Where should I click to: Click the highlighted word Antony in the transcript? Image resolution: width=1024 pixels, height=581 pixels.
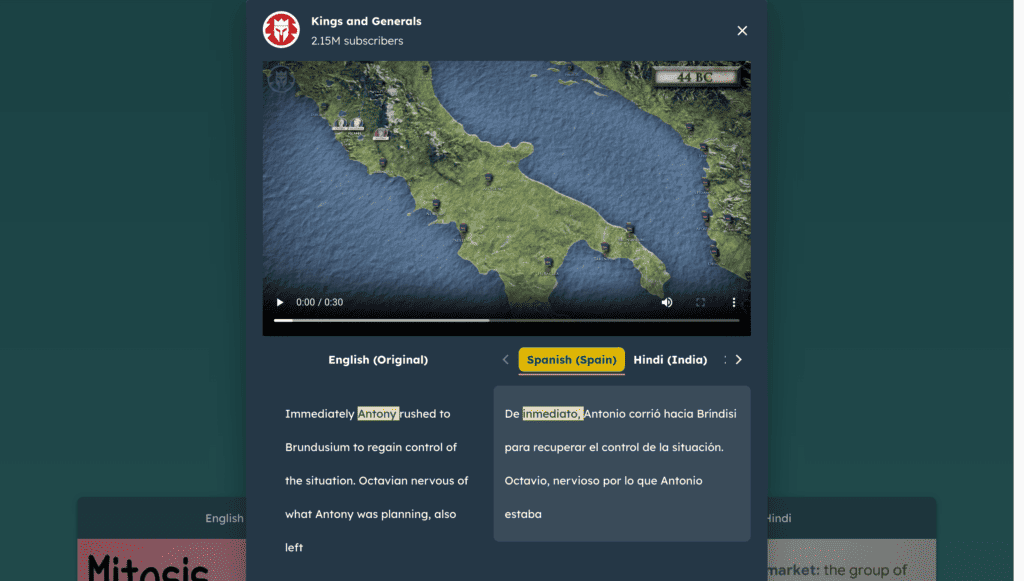tap(378, 414)
